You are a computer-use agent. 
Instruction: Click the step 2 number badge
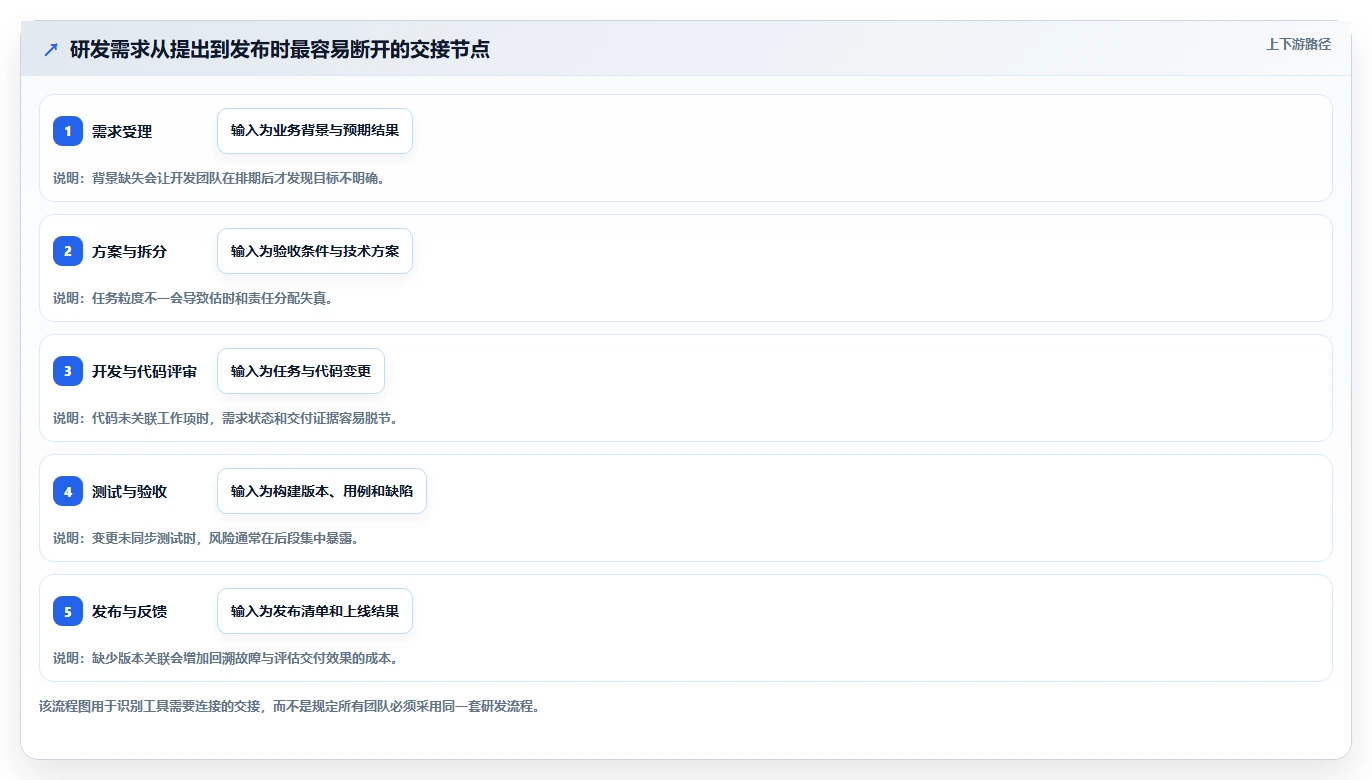tap(68, 251)
